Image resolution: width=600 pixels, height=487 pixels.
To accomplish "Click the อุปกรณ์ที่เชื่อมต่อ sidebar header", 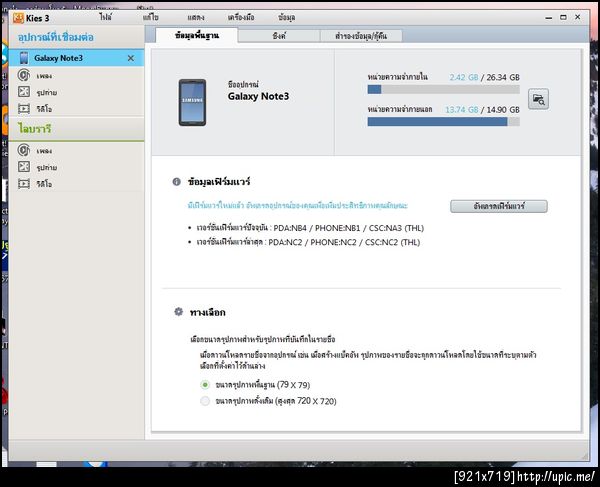I will click(x=55, y=37).
